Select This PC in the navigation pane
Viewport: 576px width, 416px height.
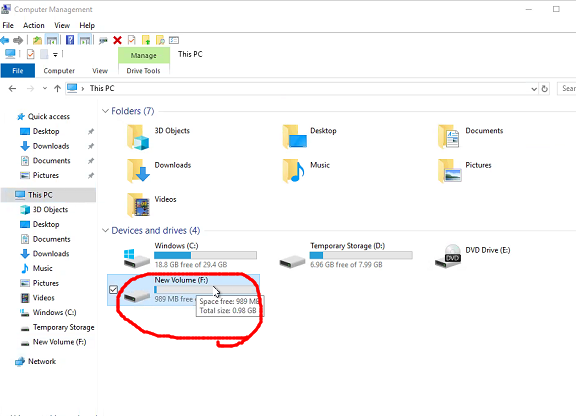48,195
